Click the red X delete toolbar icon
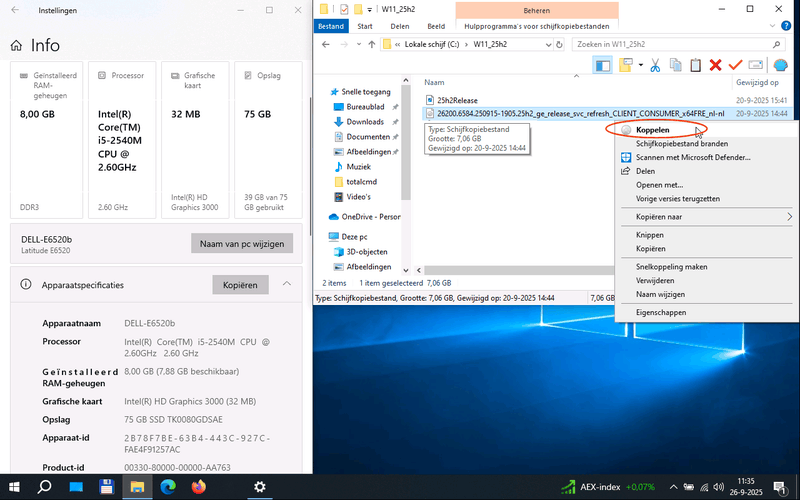 tap(715, 65)
